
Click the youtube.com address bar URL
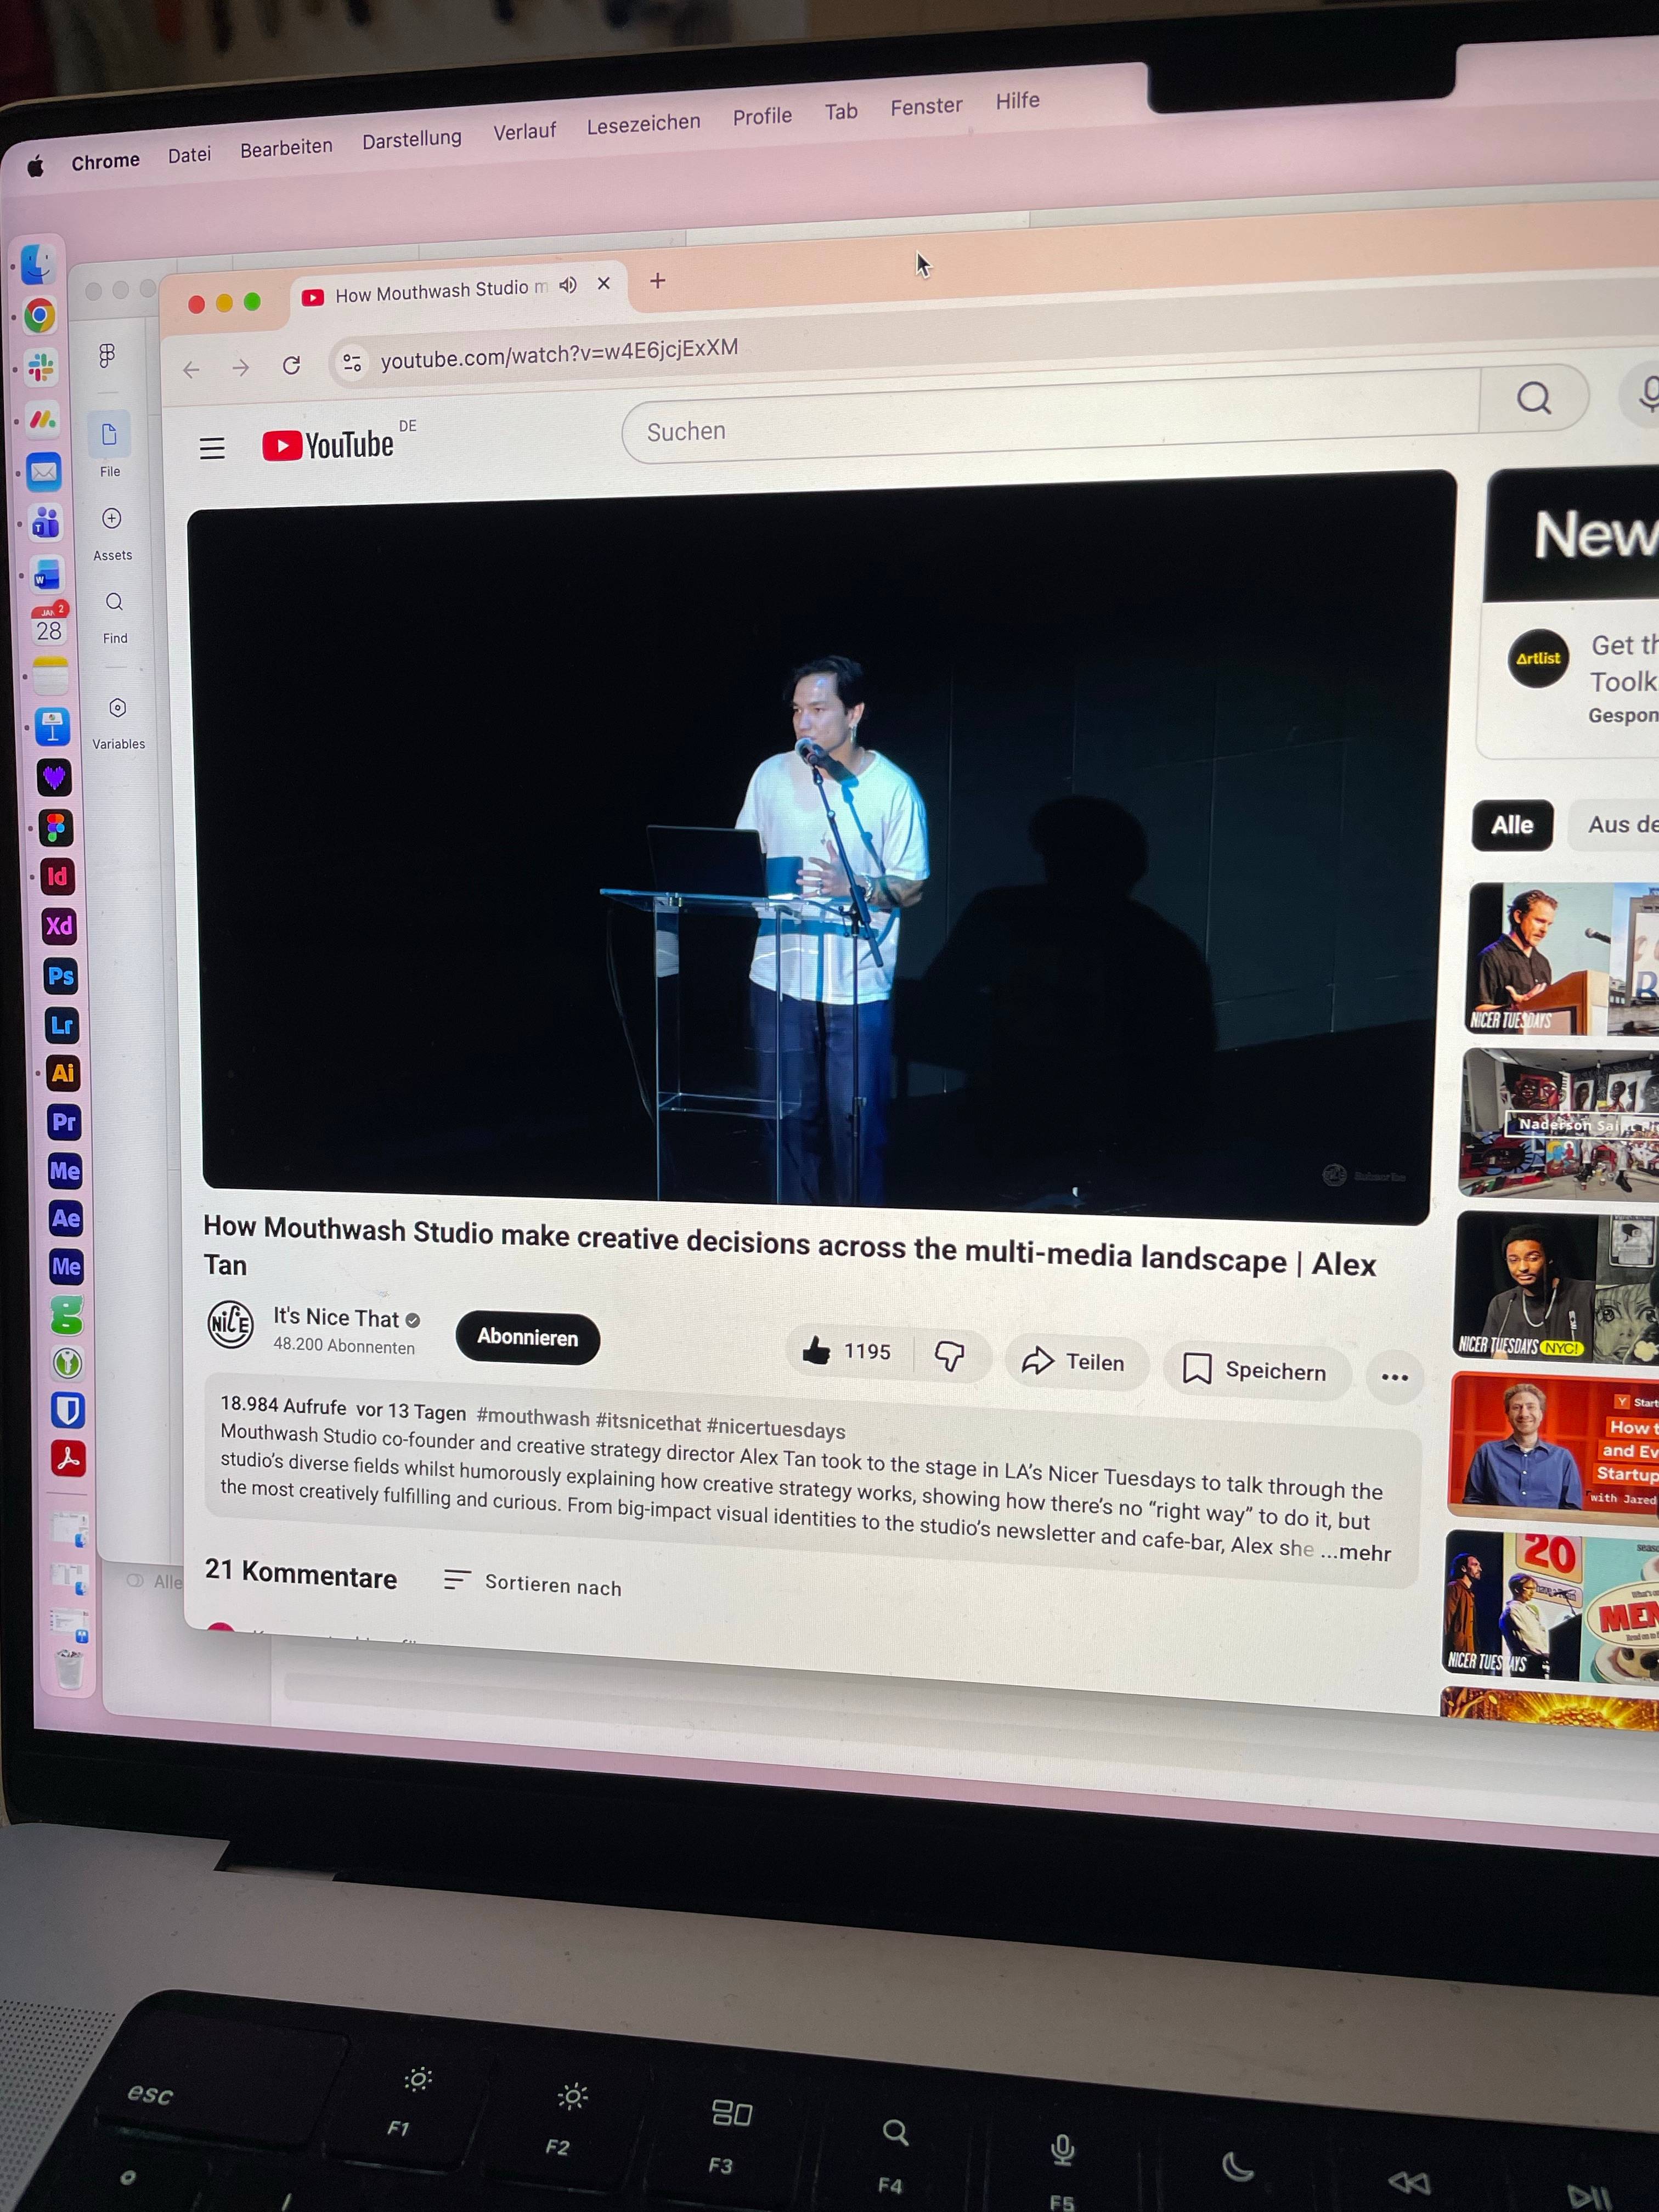559,353
